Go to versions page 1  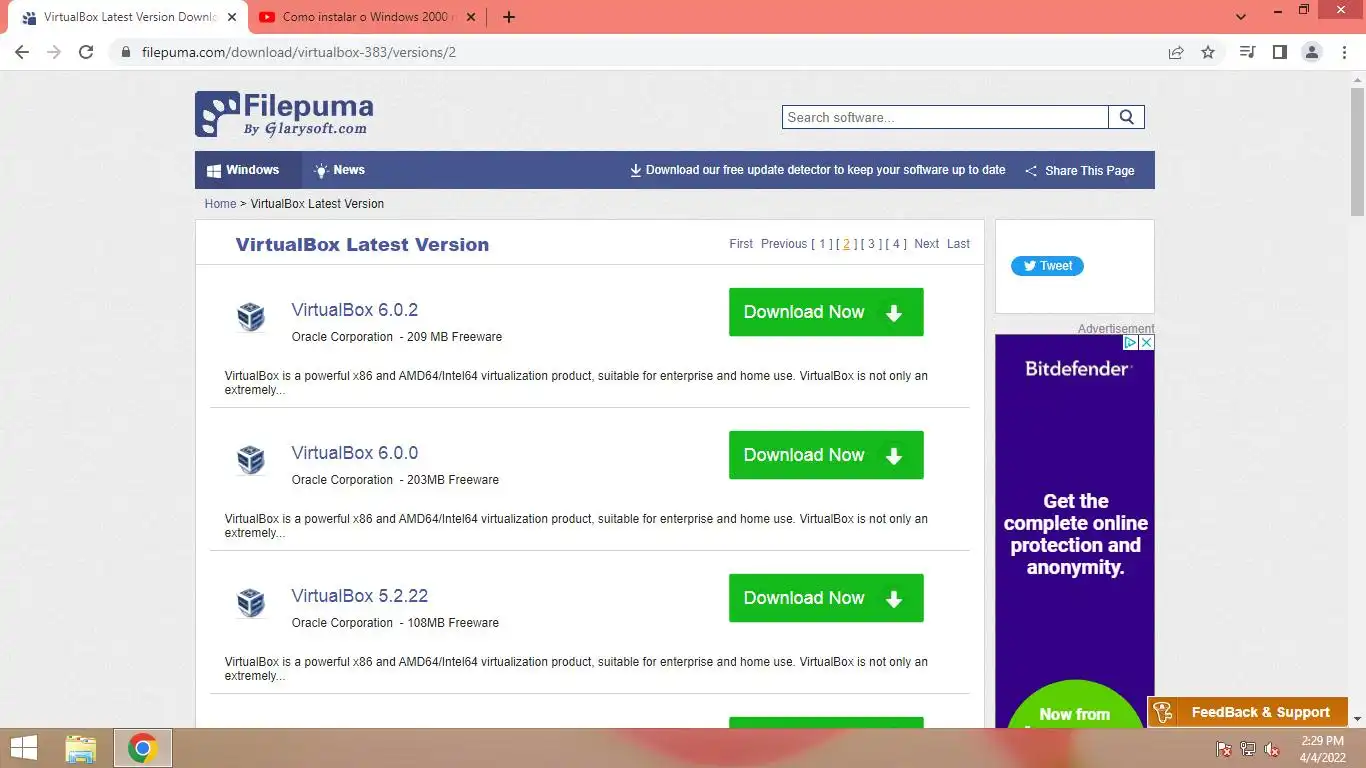pyautogui.click(x=822, y=244)
